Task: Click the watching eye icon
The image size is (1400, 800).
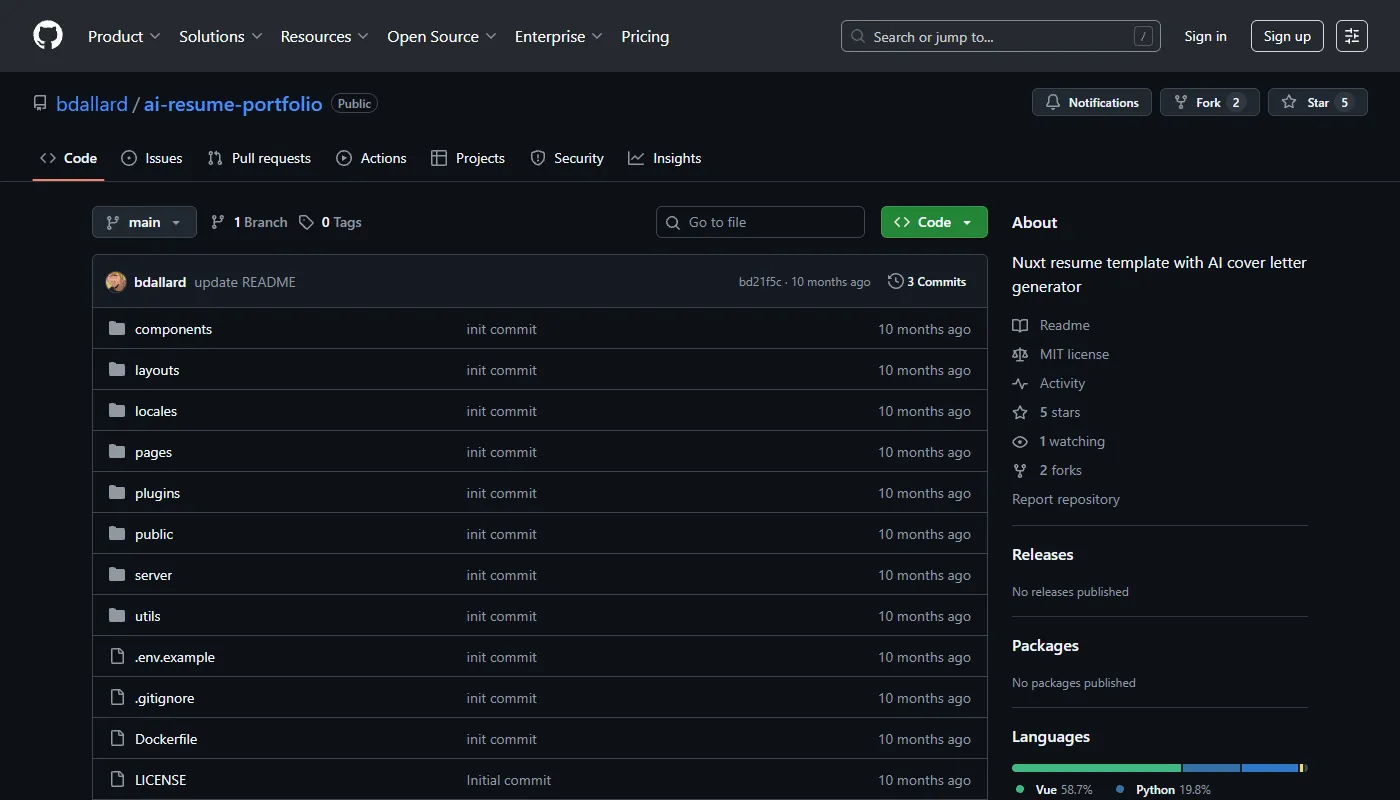Action: 1020,441
